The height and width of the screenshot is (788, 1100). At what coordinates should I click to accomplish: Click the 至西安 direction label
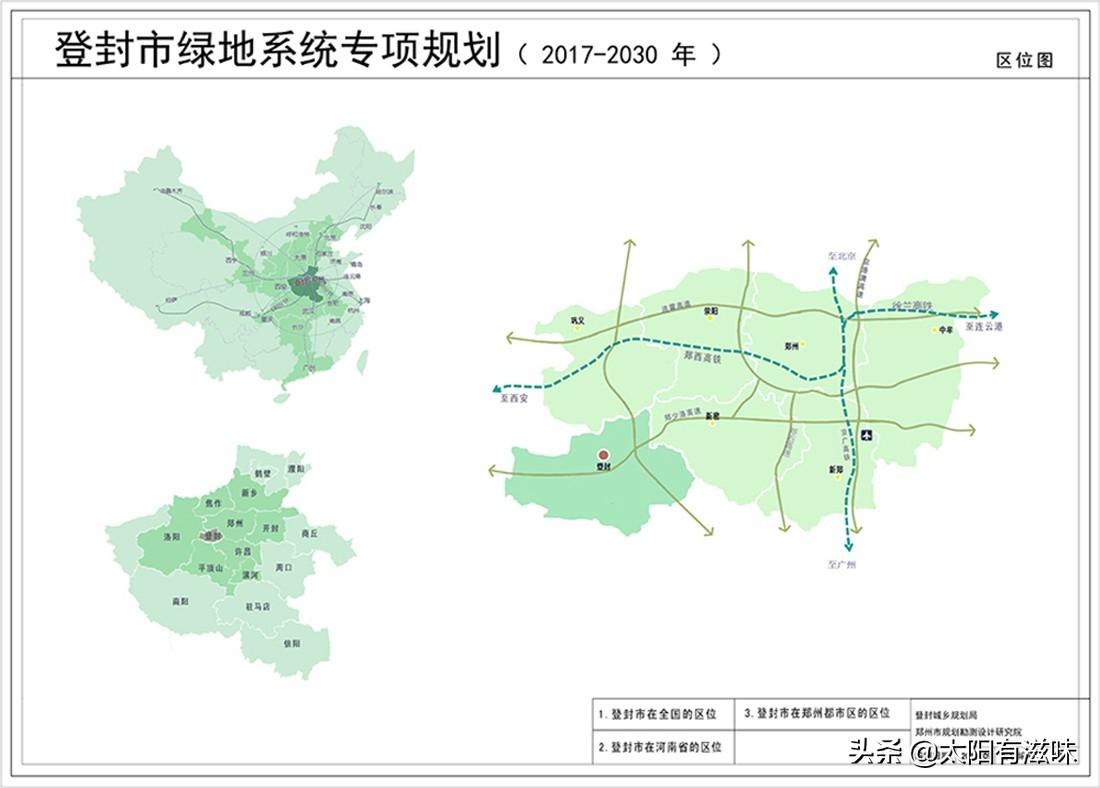(514, 398)
